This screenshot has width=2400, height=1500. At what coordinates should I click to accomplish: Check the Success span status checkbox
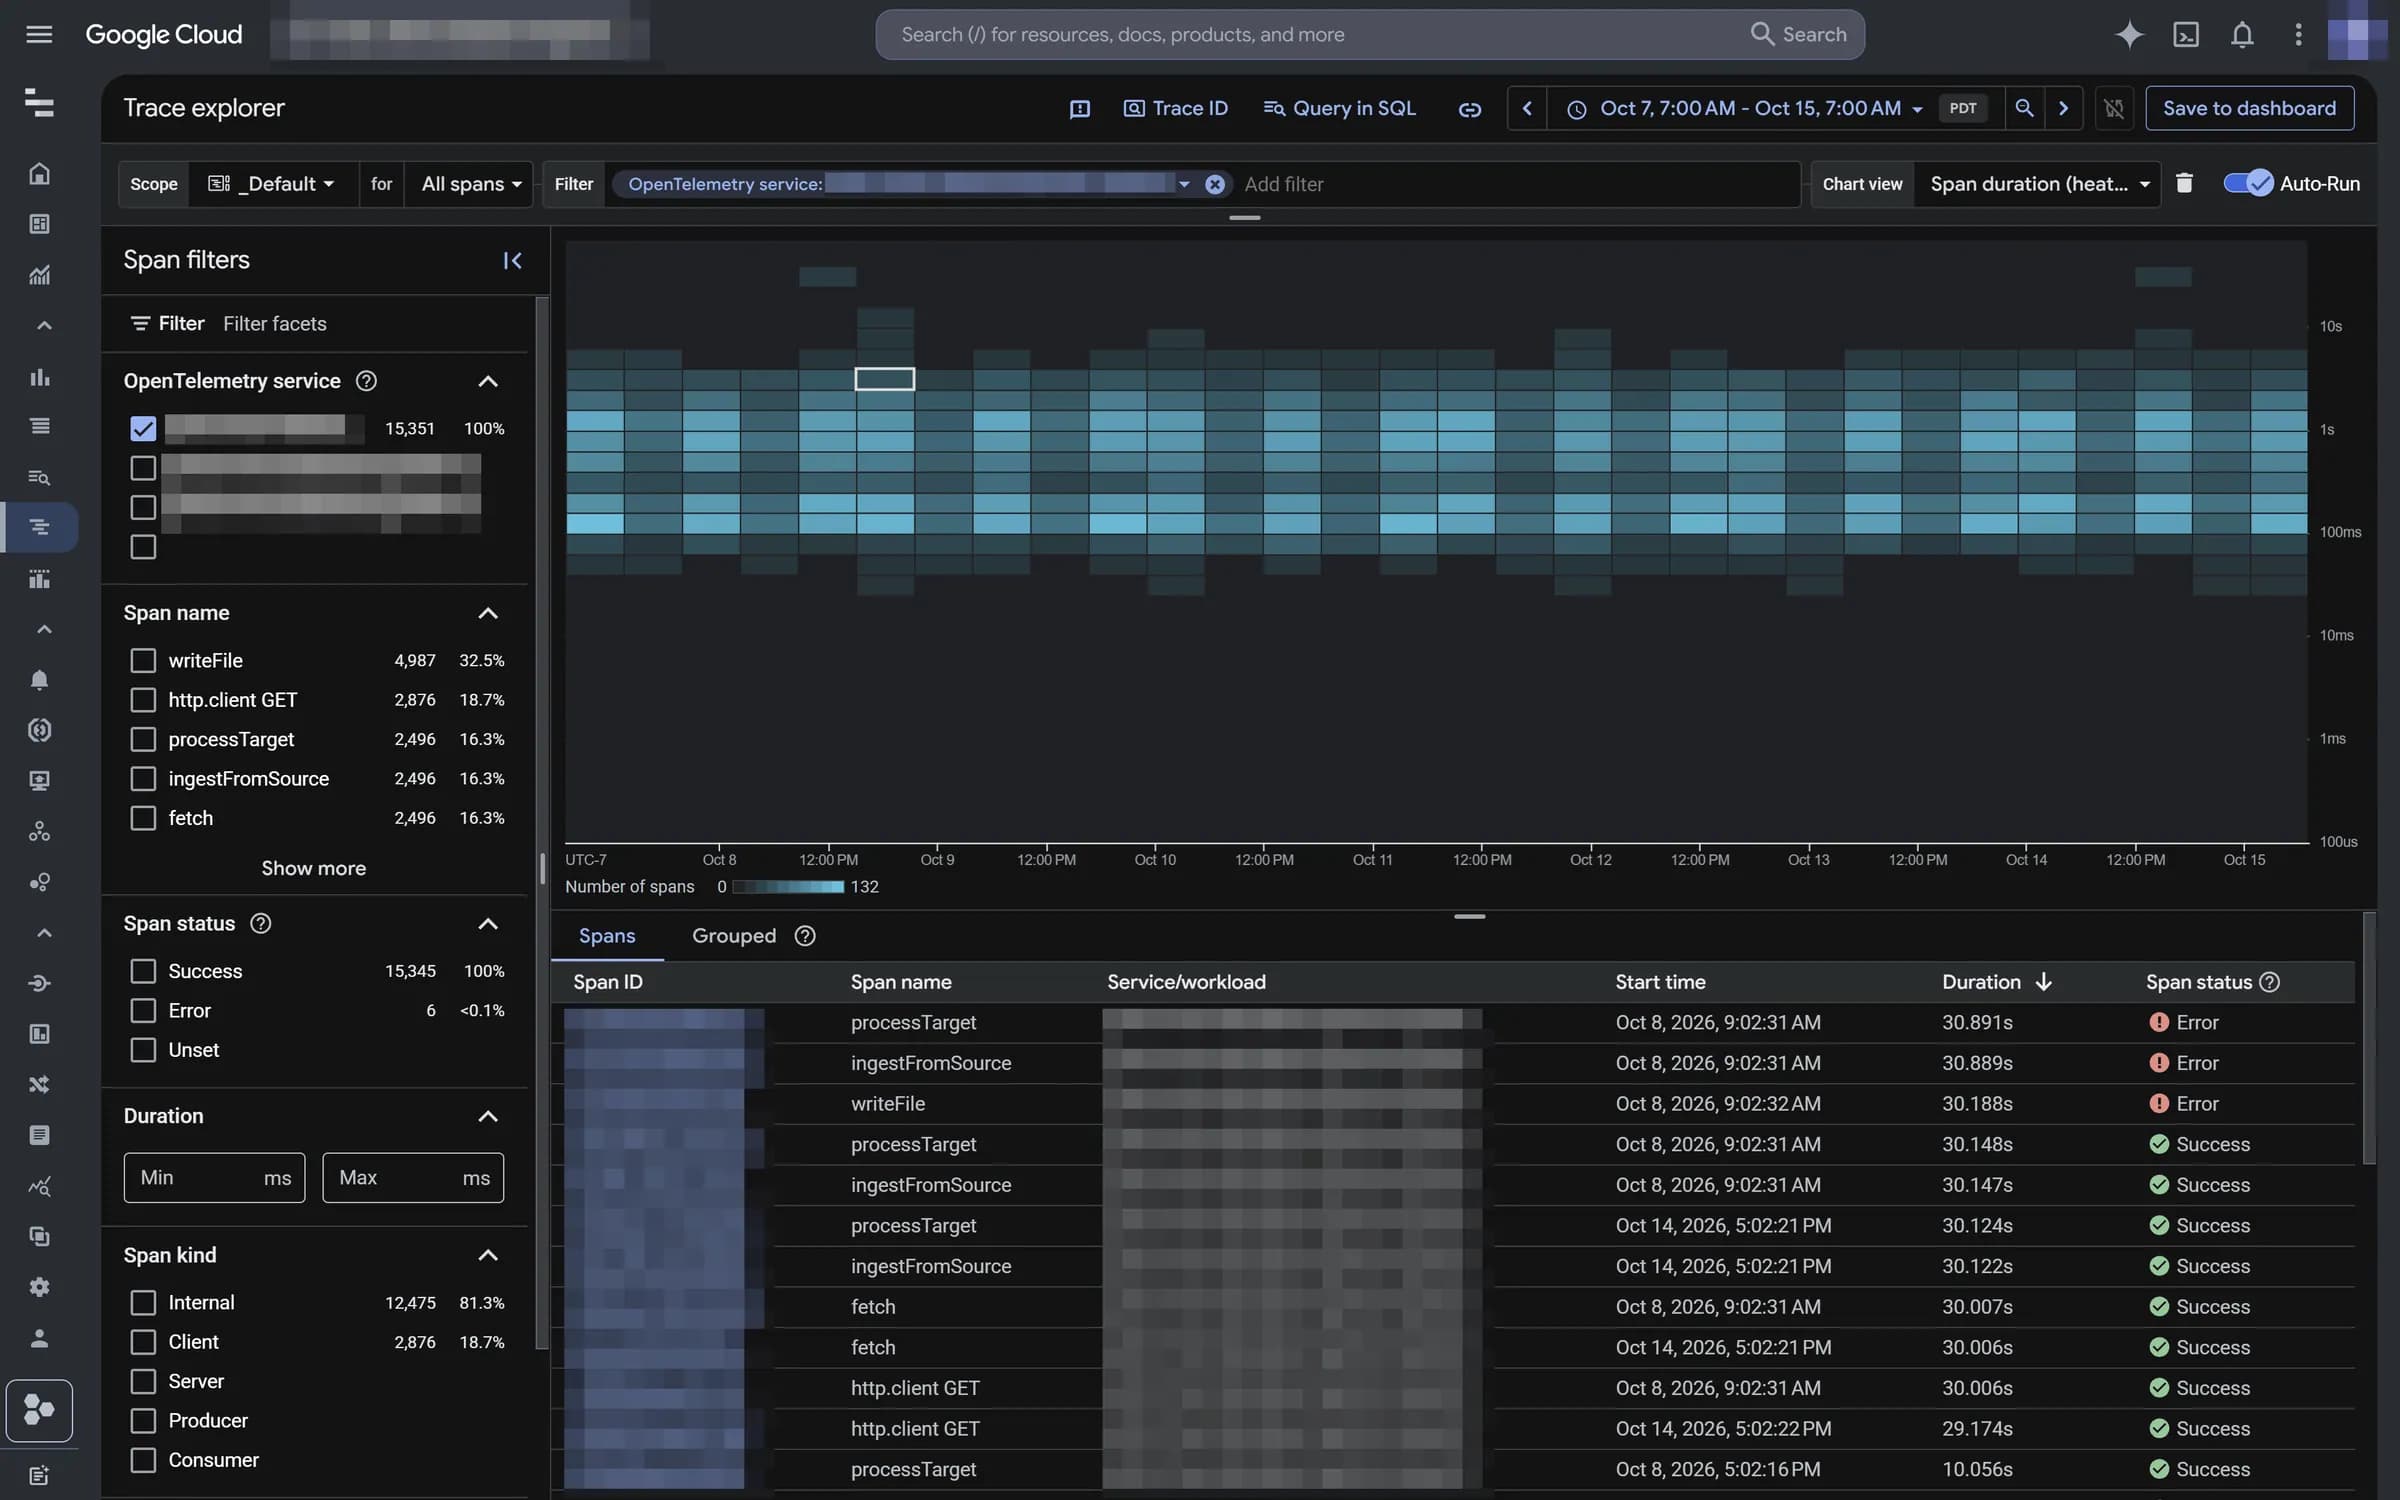point(143,971)
